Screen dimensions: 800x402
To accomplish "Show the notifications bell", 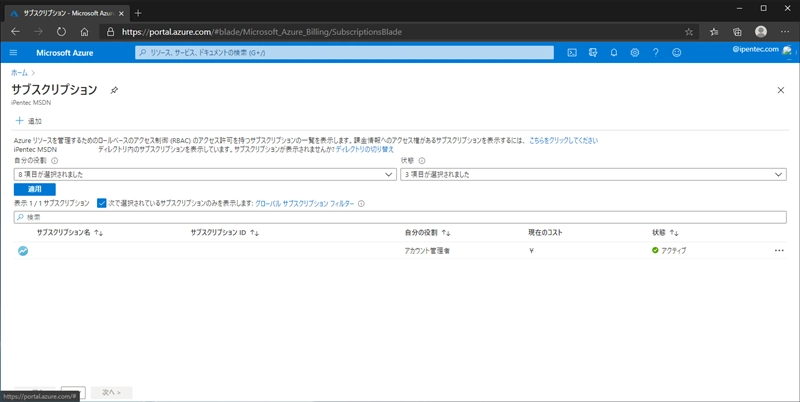I will point(614,53).
